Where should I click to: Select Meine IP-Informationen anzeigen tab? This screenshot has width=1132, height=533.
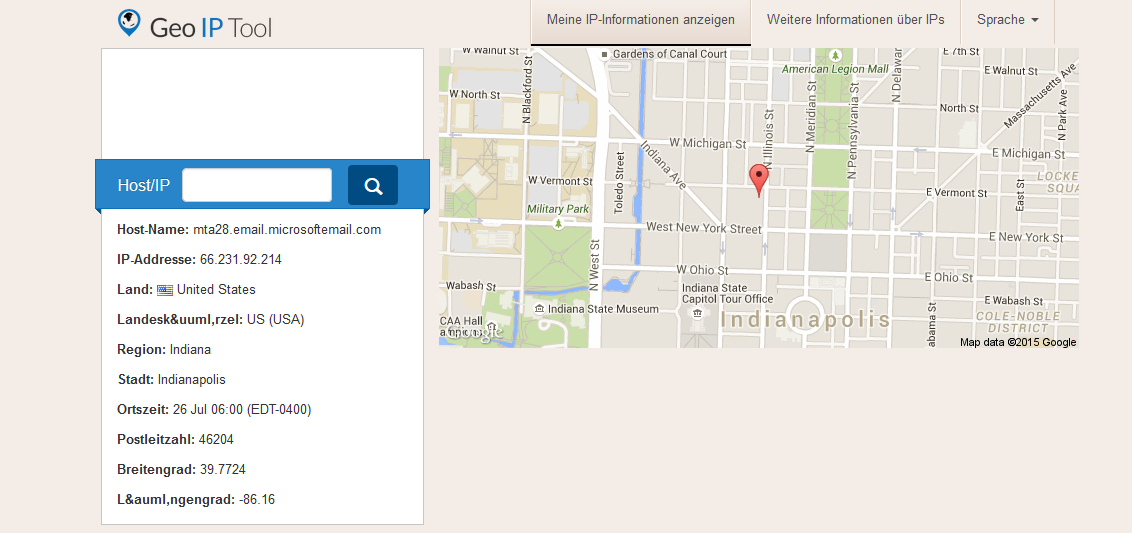[x=641, y=20]
